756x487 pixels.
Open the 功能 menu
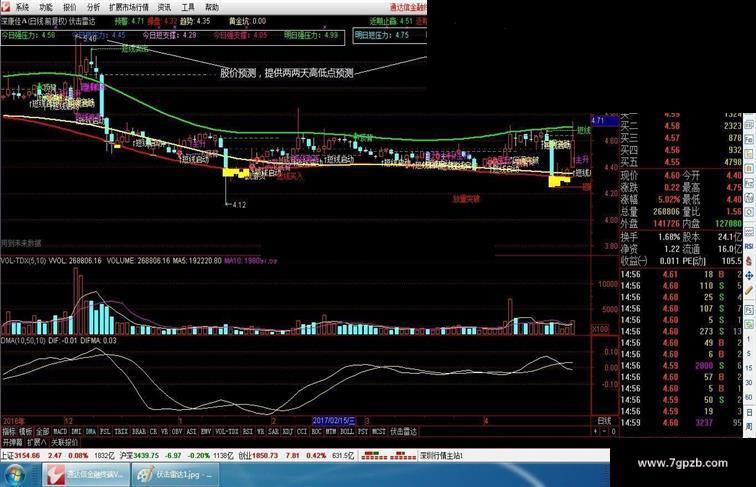pyautogui.click(x=46, y=7)
